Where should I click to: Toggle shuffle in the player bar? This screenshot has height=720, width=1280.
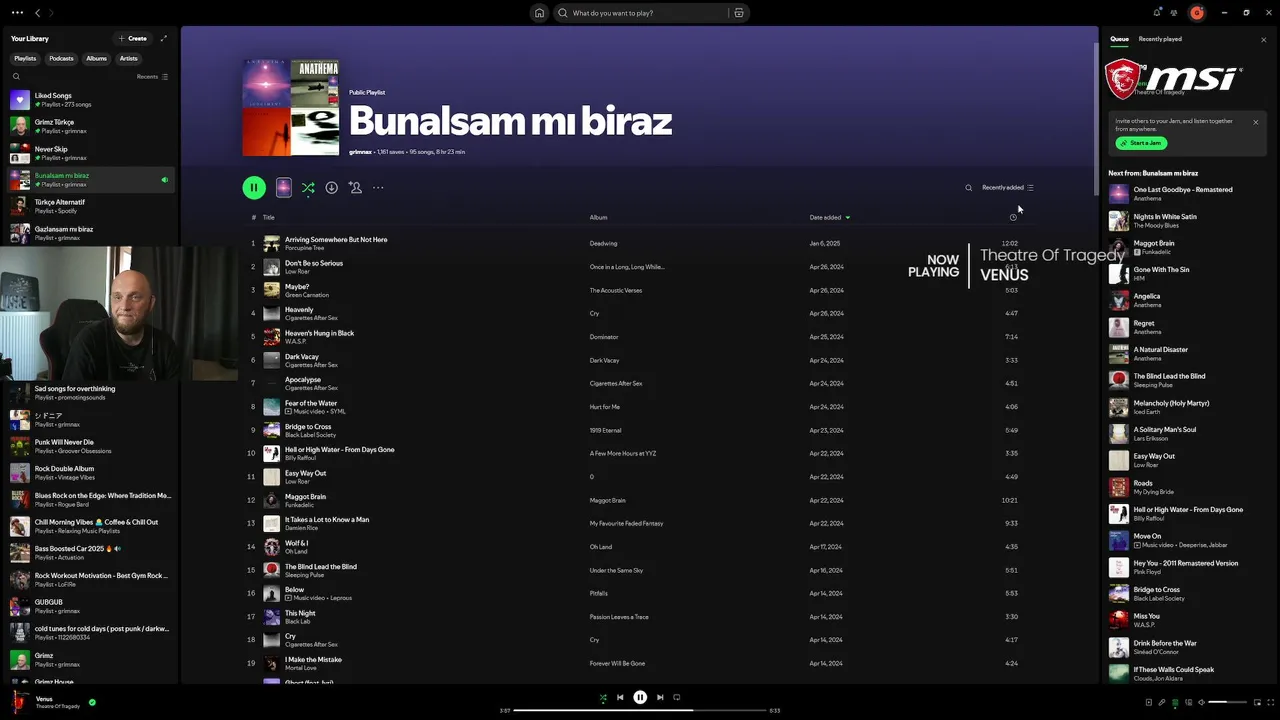[603, 698]
